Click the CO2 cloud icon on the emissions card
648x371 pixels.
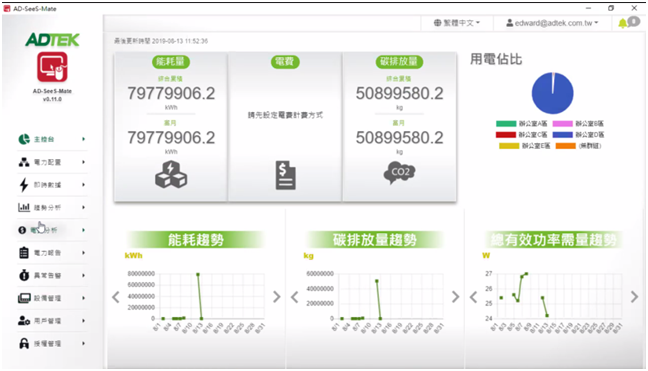click(399, 173)
